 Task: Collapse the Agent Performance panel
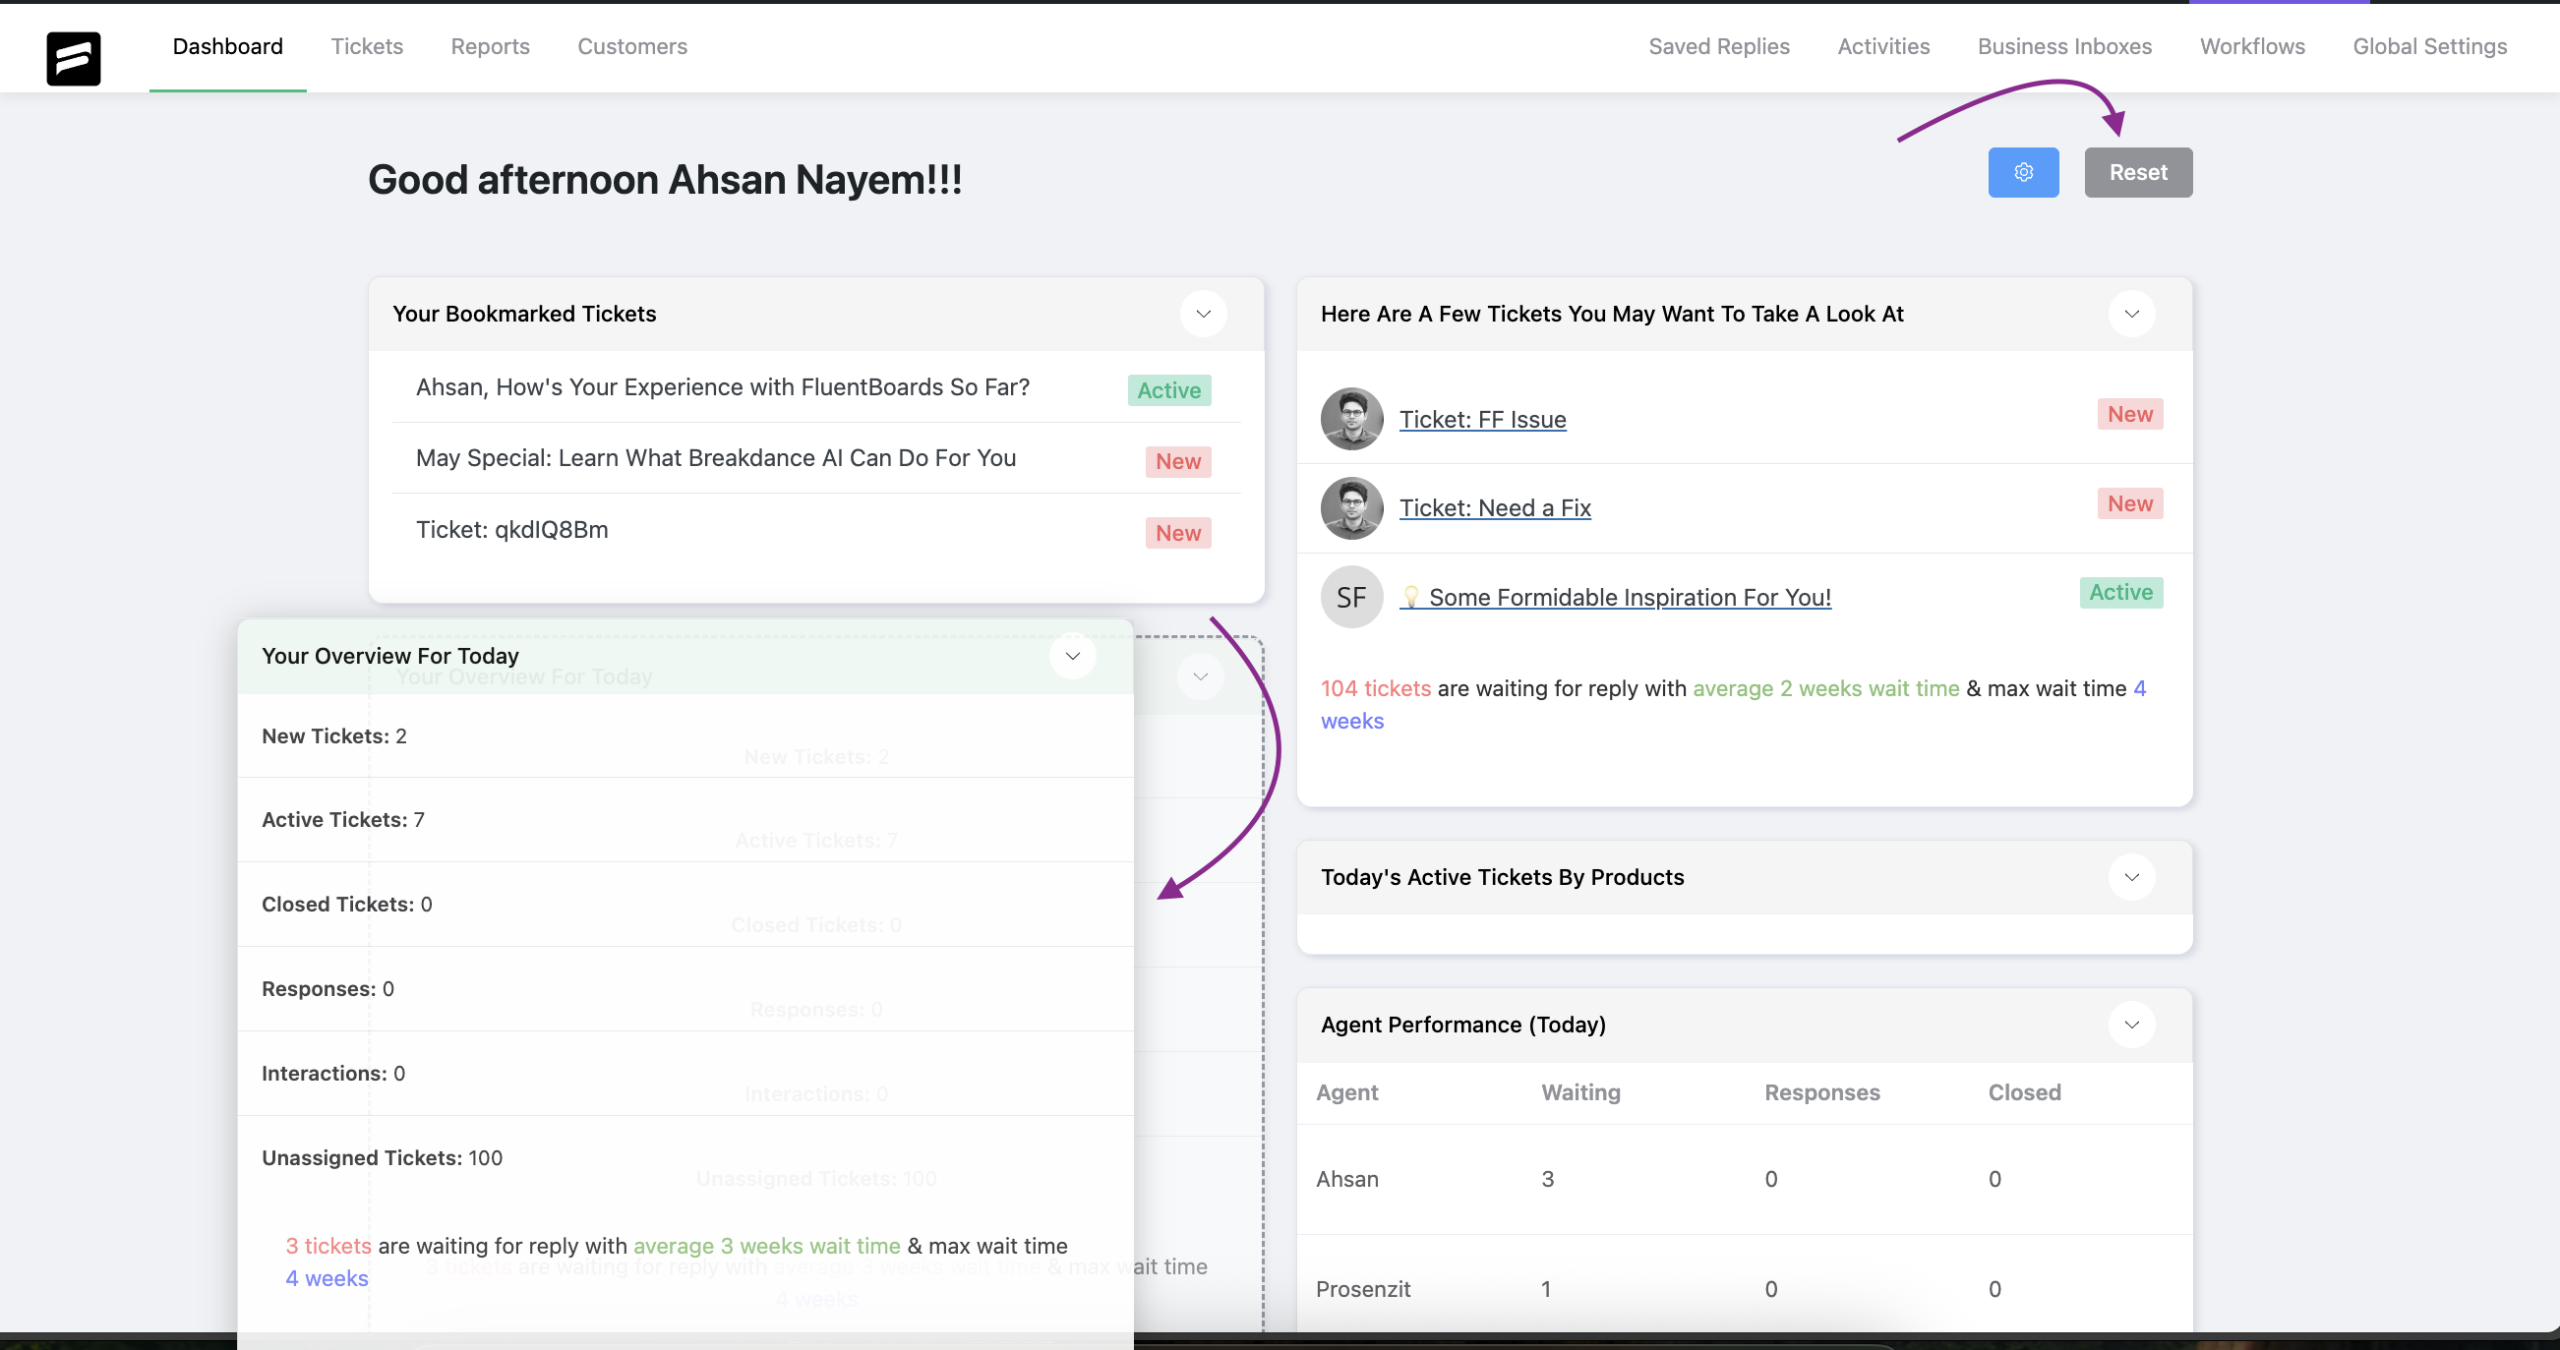[x=2132, y=1024]
